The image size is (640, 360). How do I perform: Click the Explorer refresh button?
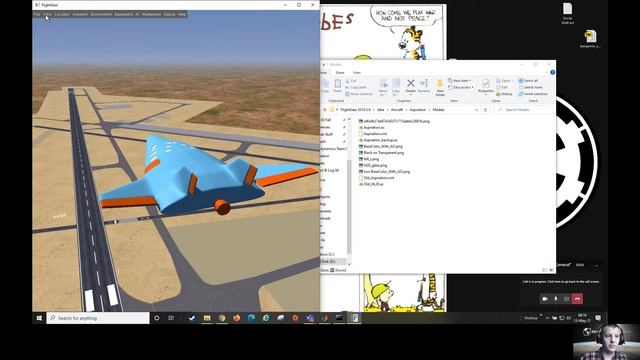[x=485, y=110]
